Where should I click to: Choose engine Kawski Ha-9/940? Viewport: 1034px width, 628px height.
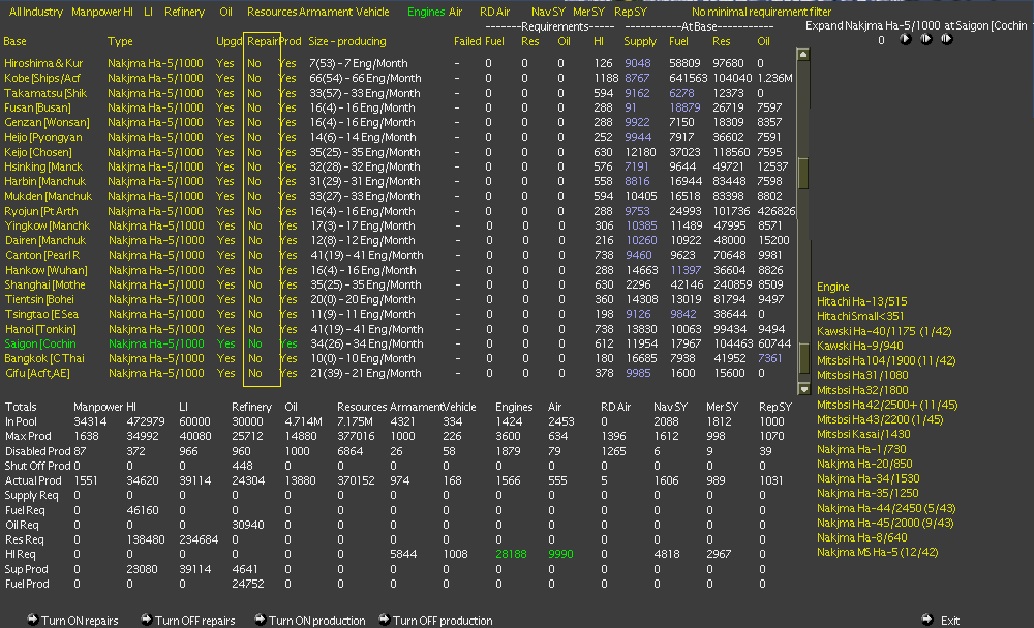click(860, 346)
